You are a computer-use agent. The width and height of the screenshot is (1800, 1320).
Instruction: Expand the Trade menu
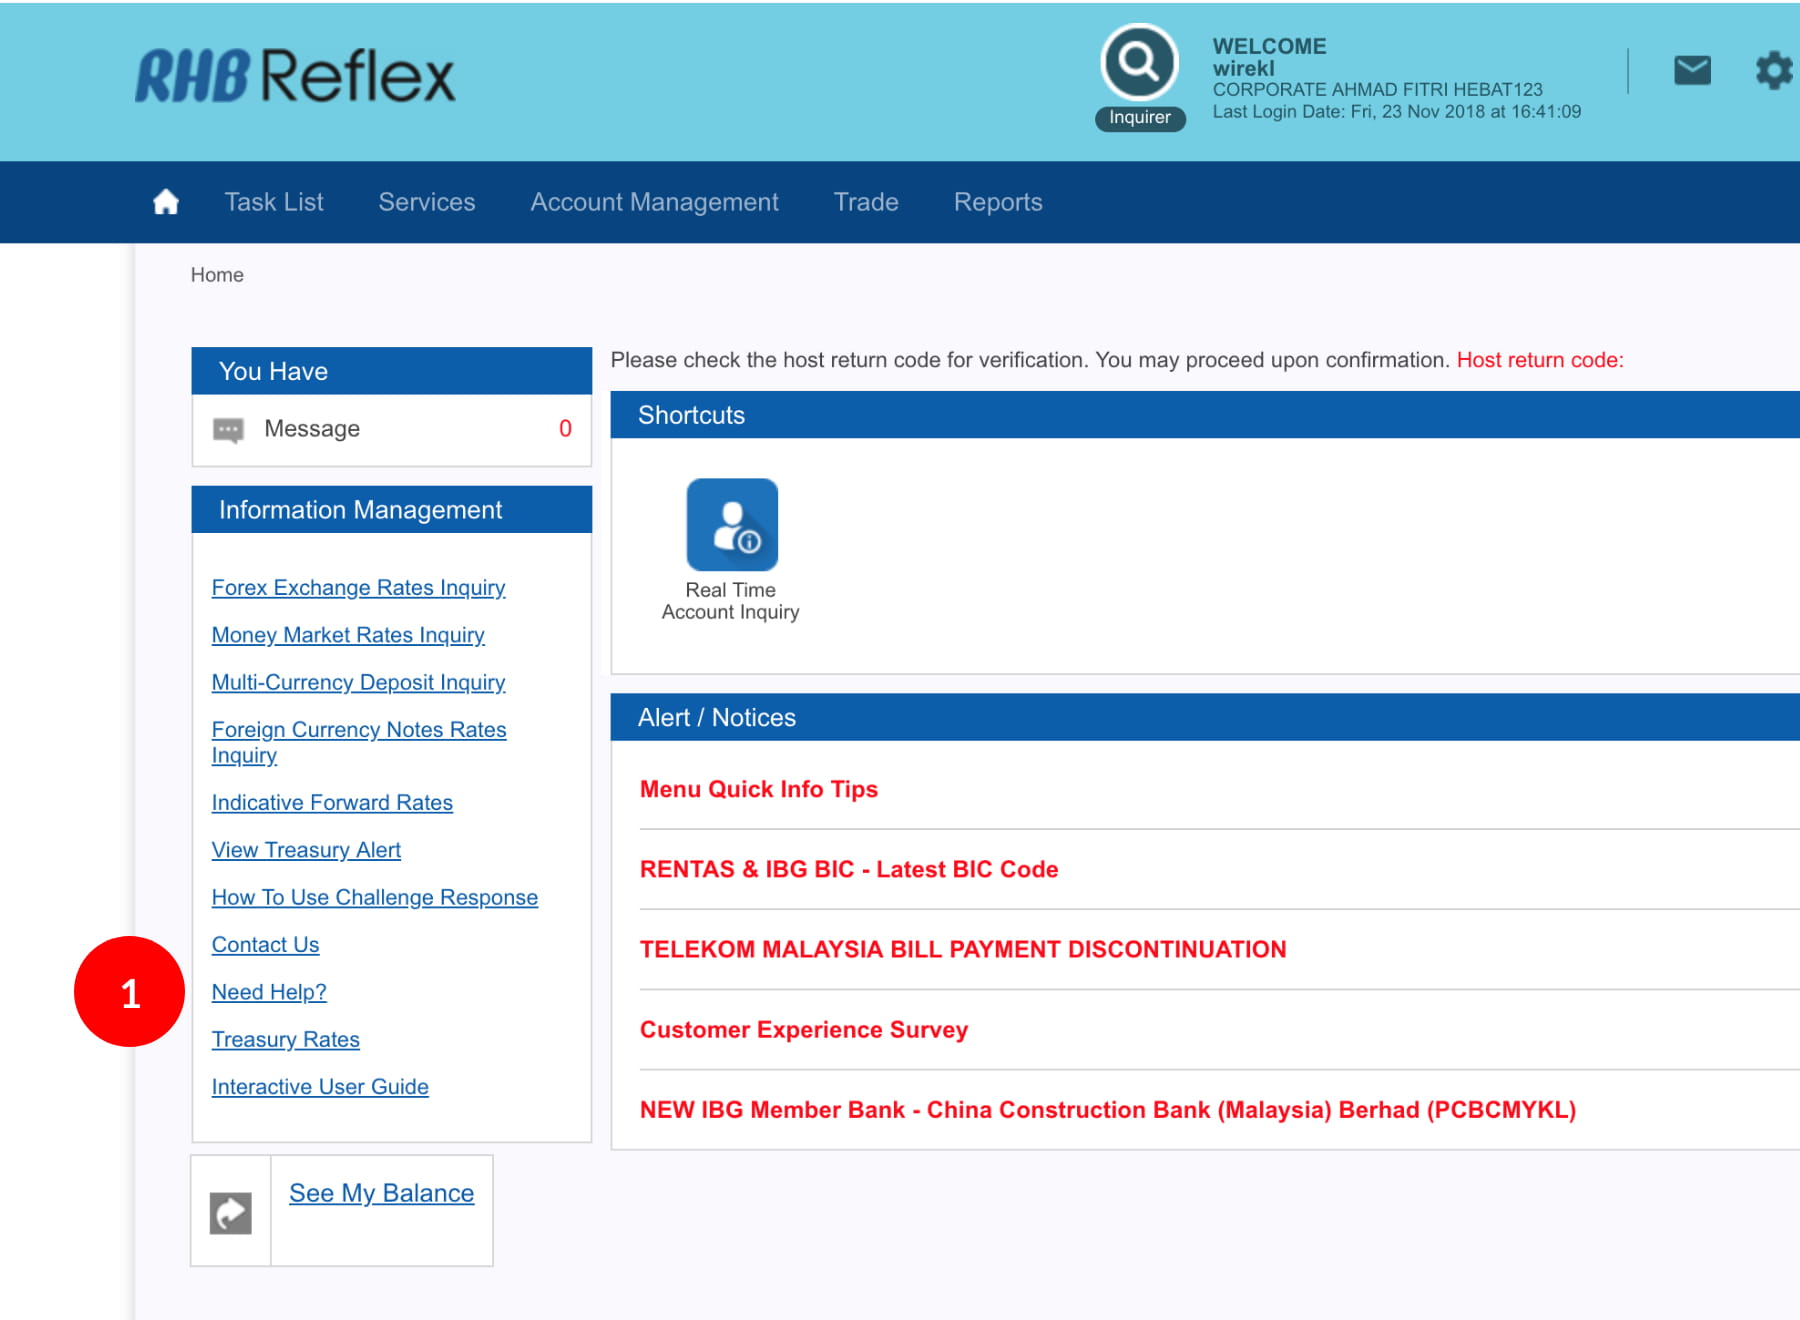coord(865,202)
